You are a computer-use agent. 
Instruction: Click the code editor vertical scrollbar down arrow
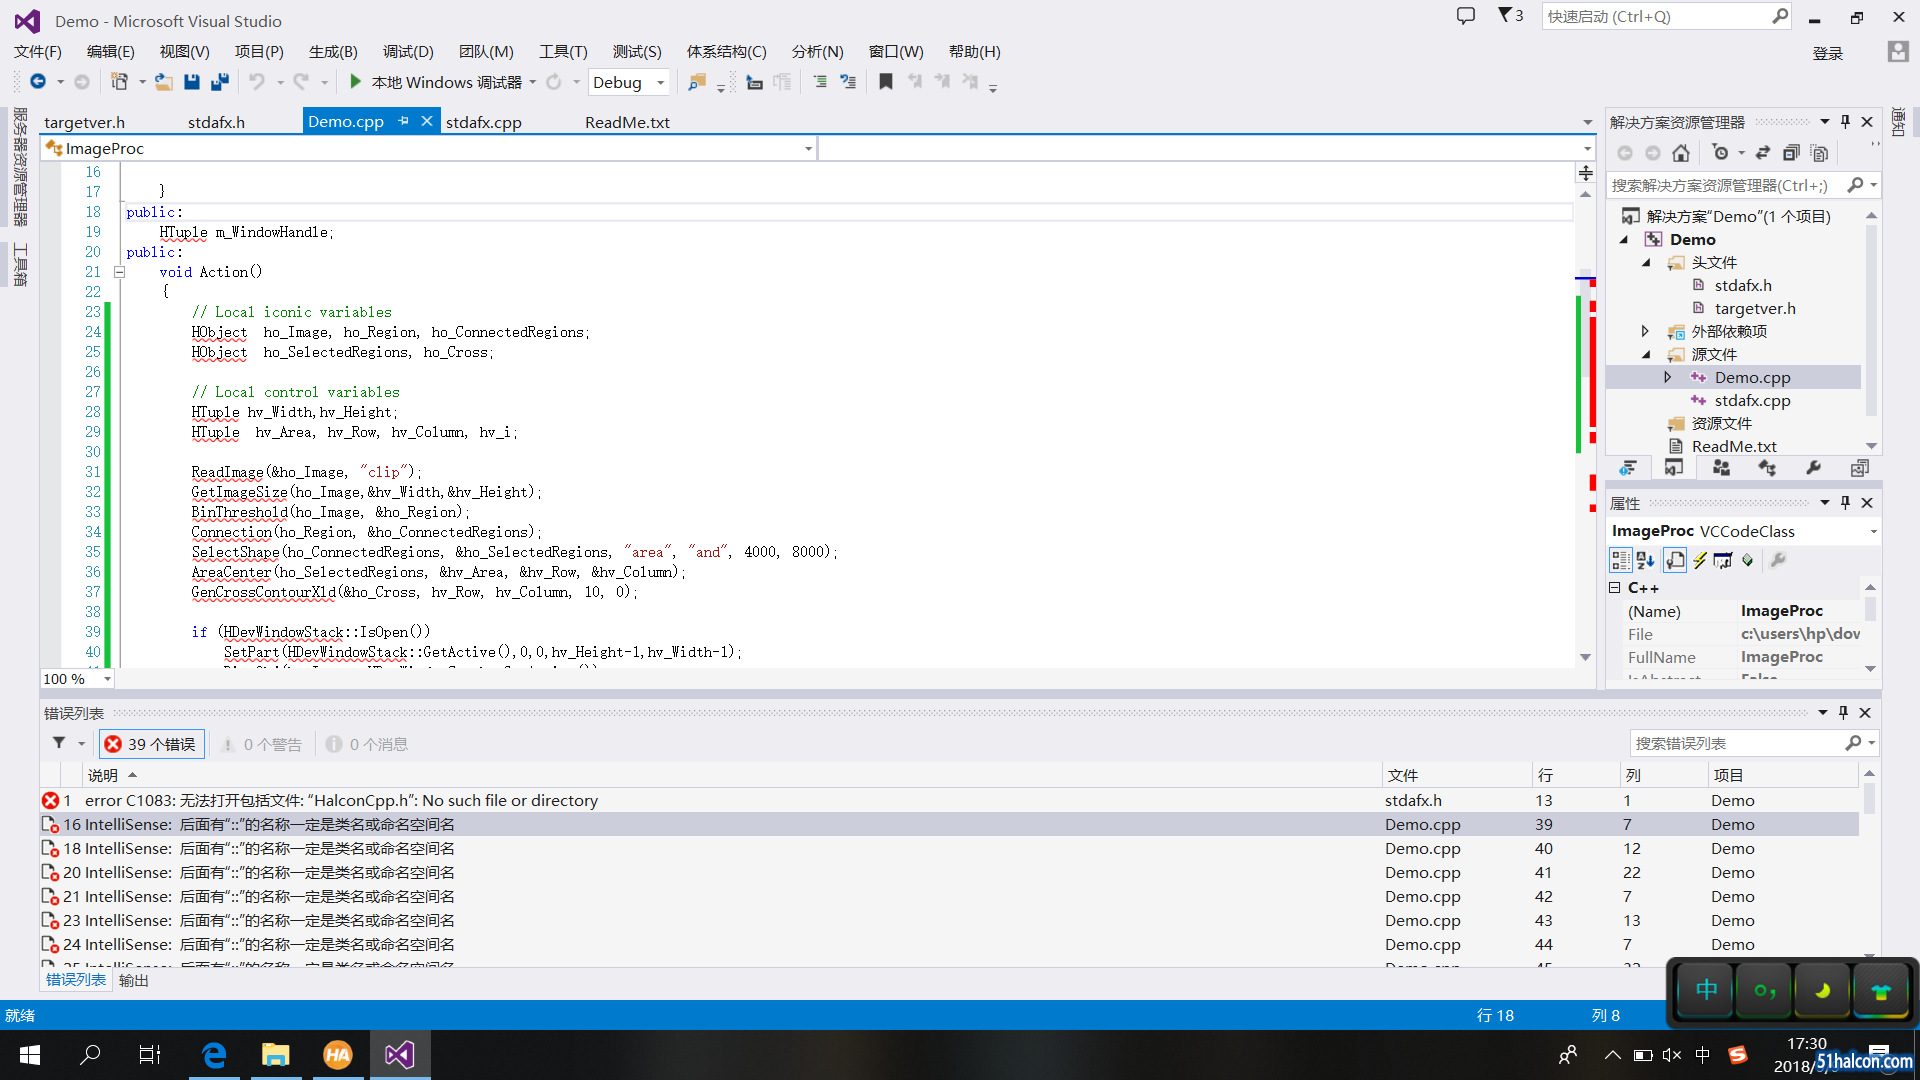1585,657
